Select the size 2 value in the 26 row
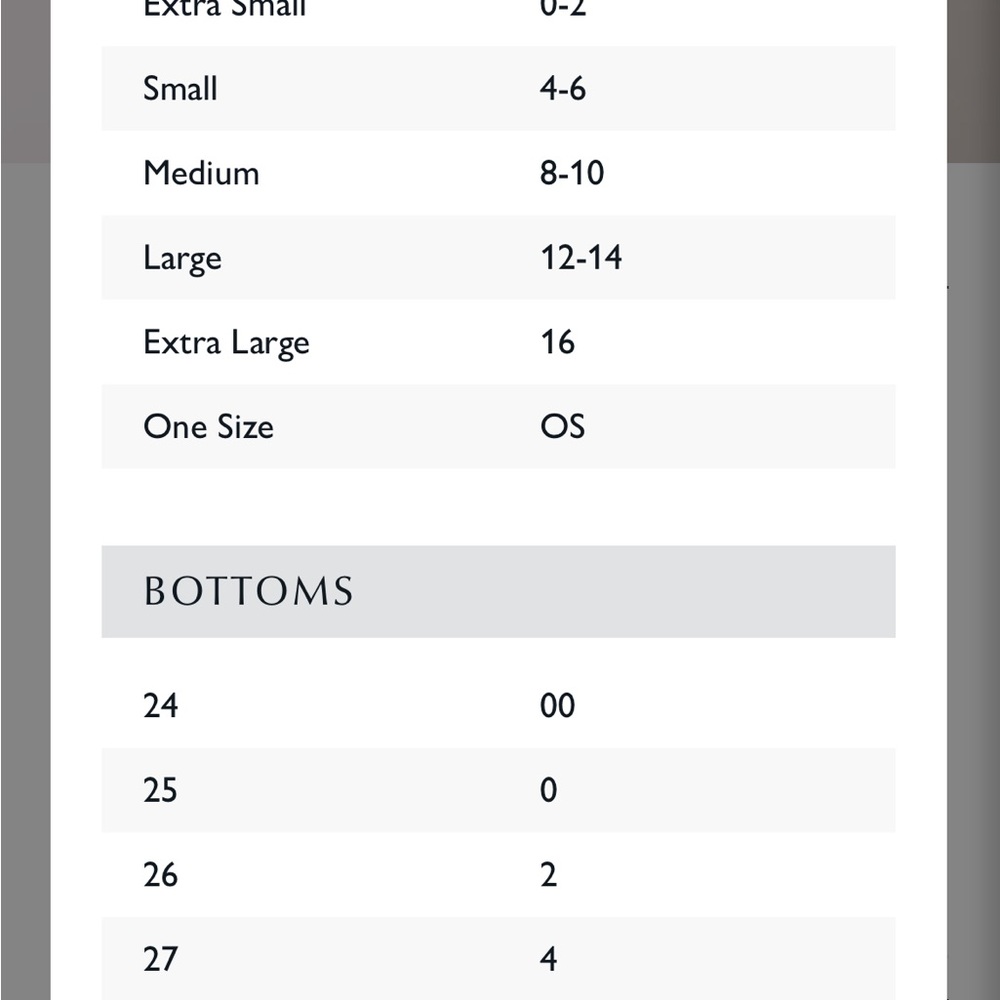 click(x=548, y=874)
